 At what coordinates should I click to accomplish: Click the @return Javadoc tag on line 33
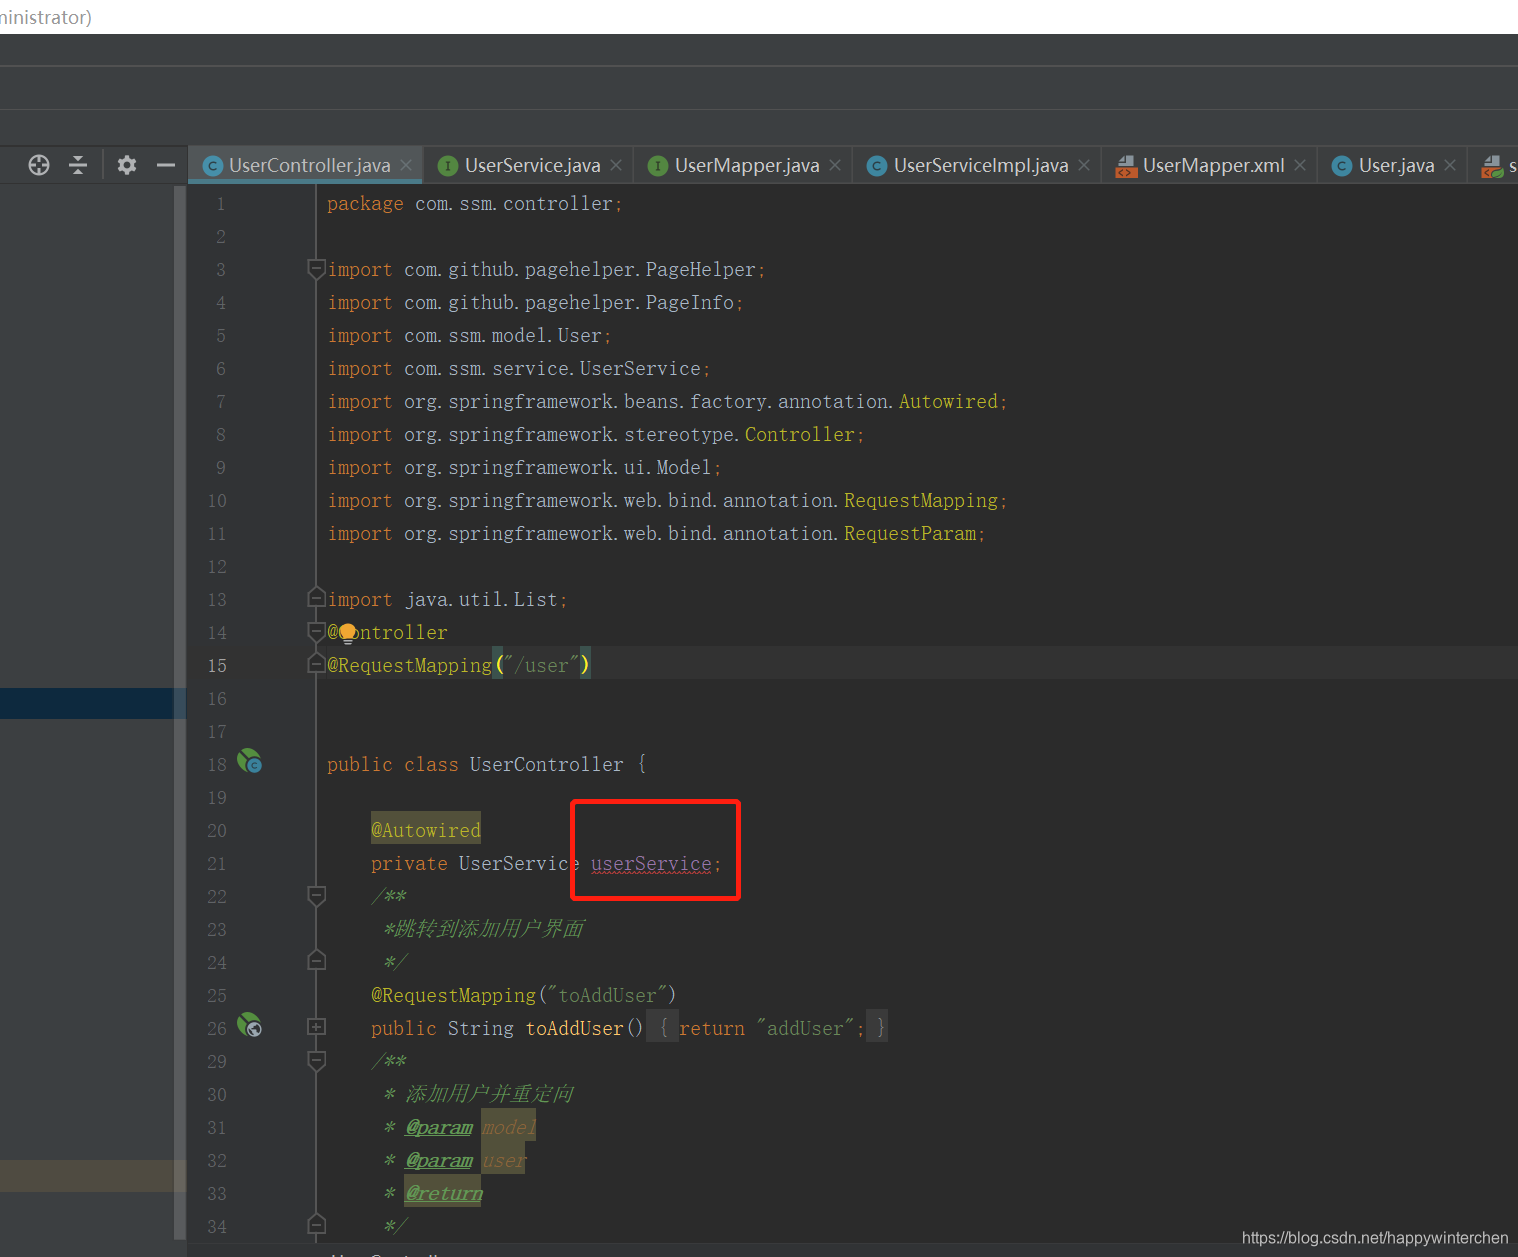[444, 1193]
